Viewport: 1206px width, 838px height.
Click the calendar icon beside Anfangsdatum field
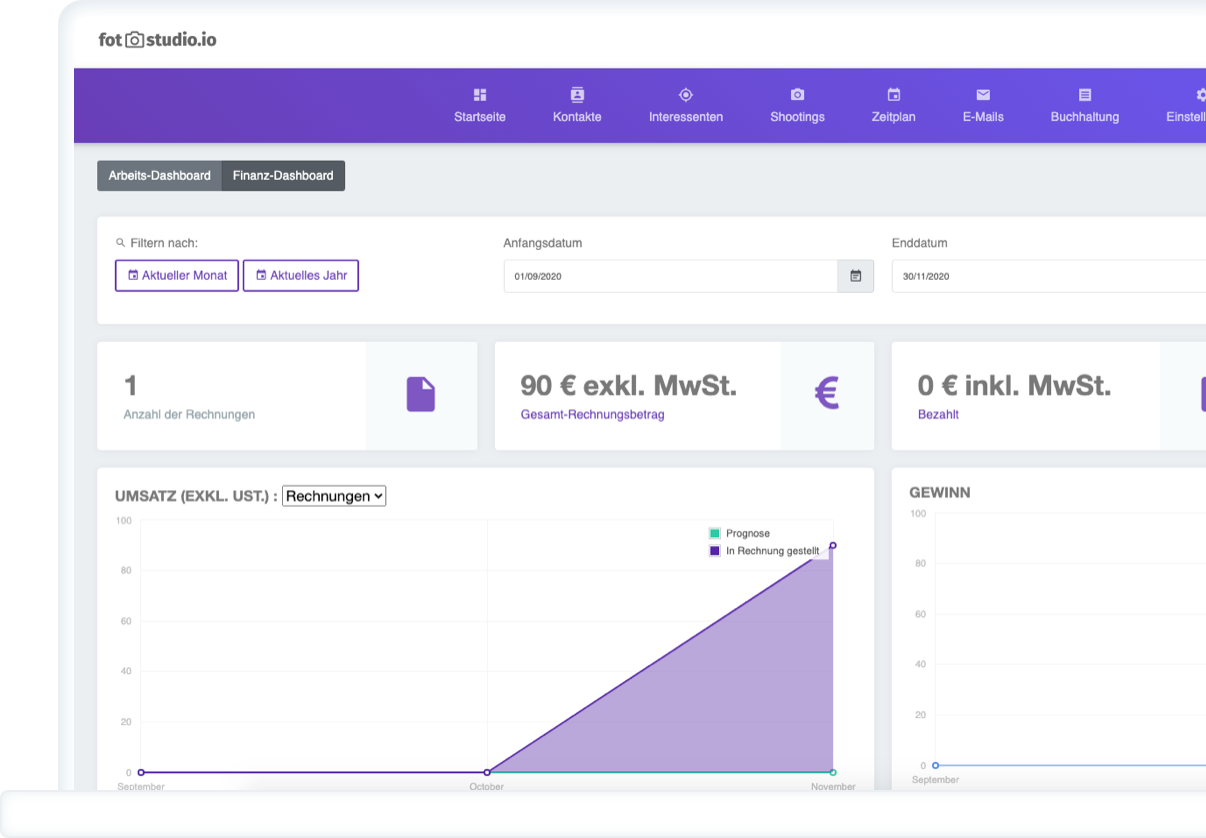click(856, 276)
